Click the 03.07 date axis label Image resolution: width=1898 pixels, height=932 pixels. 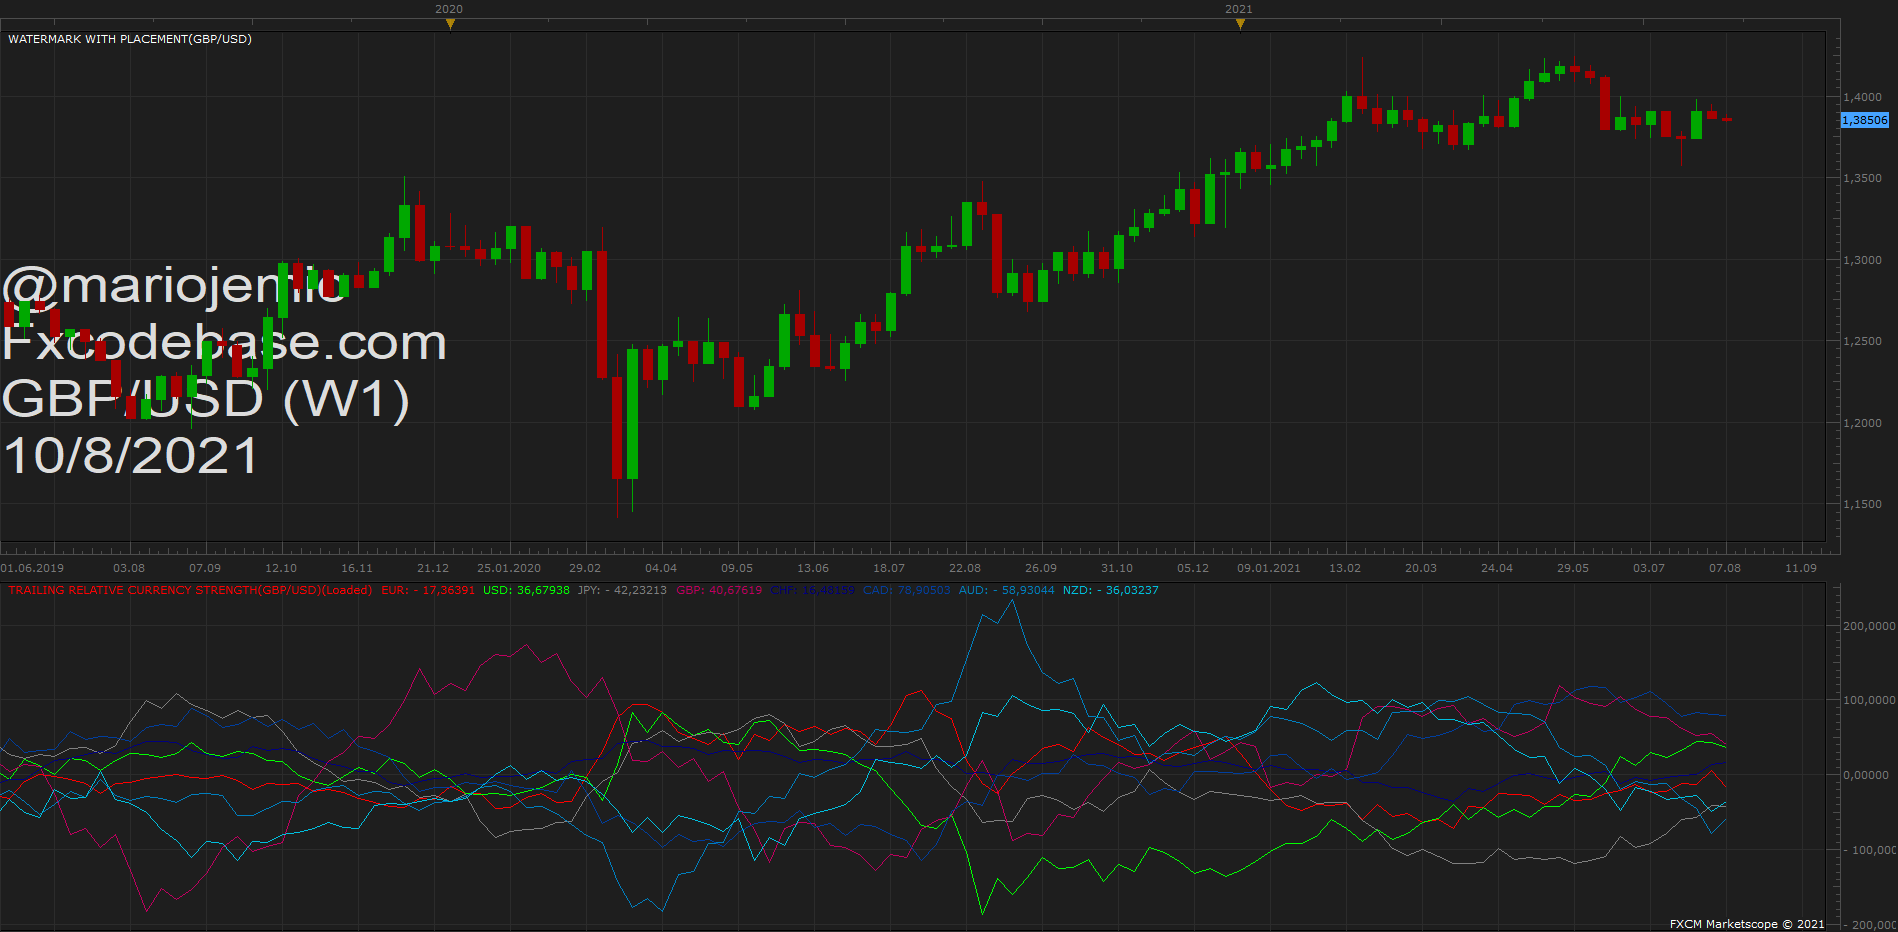pos(1649,568)
